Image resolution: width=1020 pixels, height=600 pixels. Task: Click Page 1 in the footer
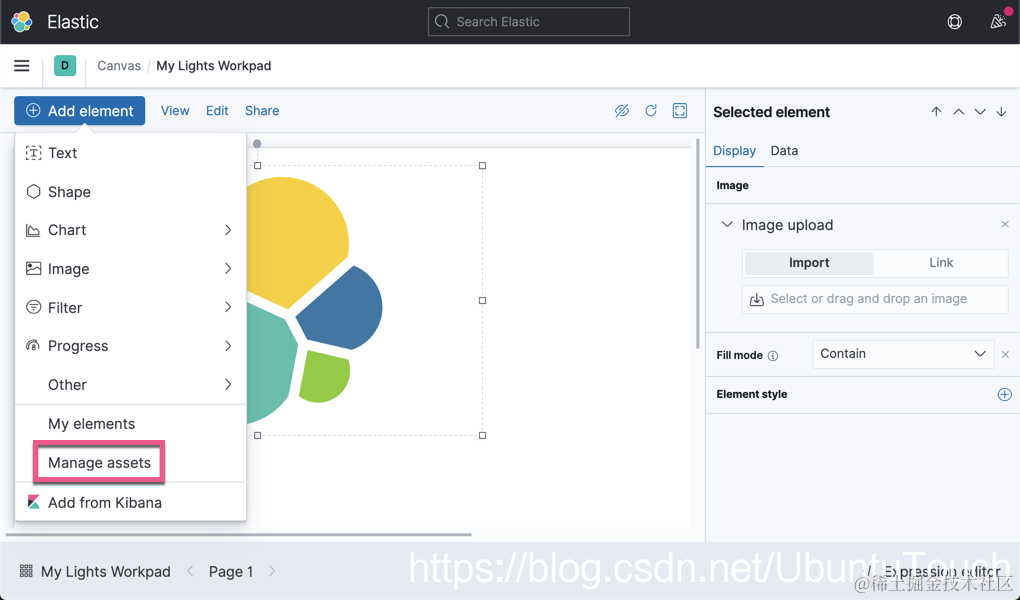pyautogui.click(x=231, y=571)
